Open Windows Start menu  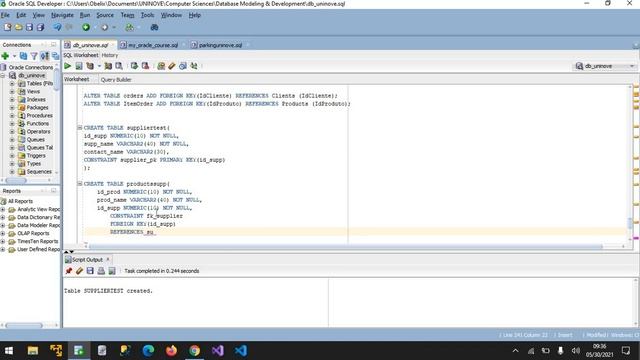[9, 351]
